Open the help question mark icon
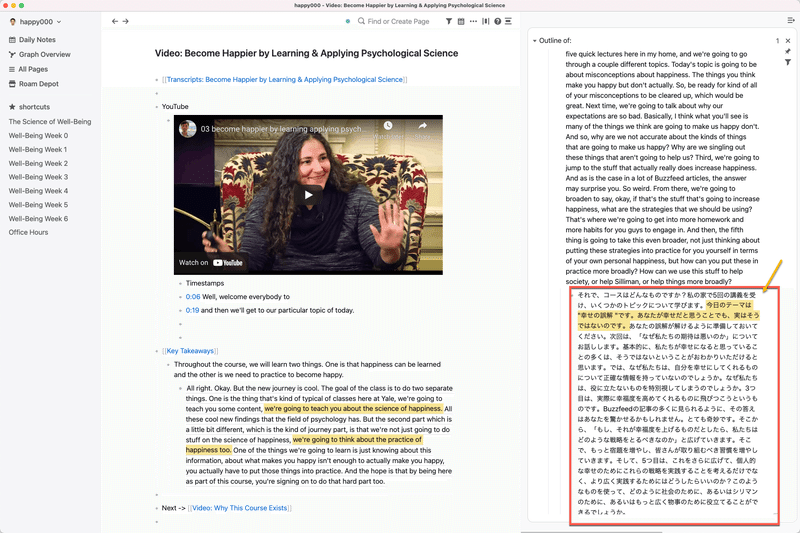Image resolution: width=800 pixels, height=533 pixels. pyautogui.click(x=497, y=21)
